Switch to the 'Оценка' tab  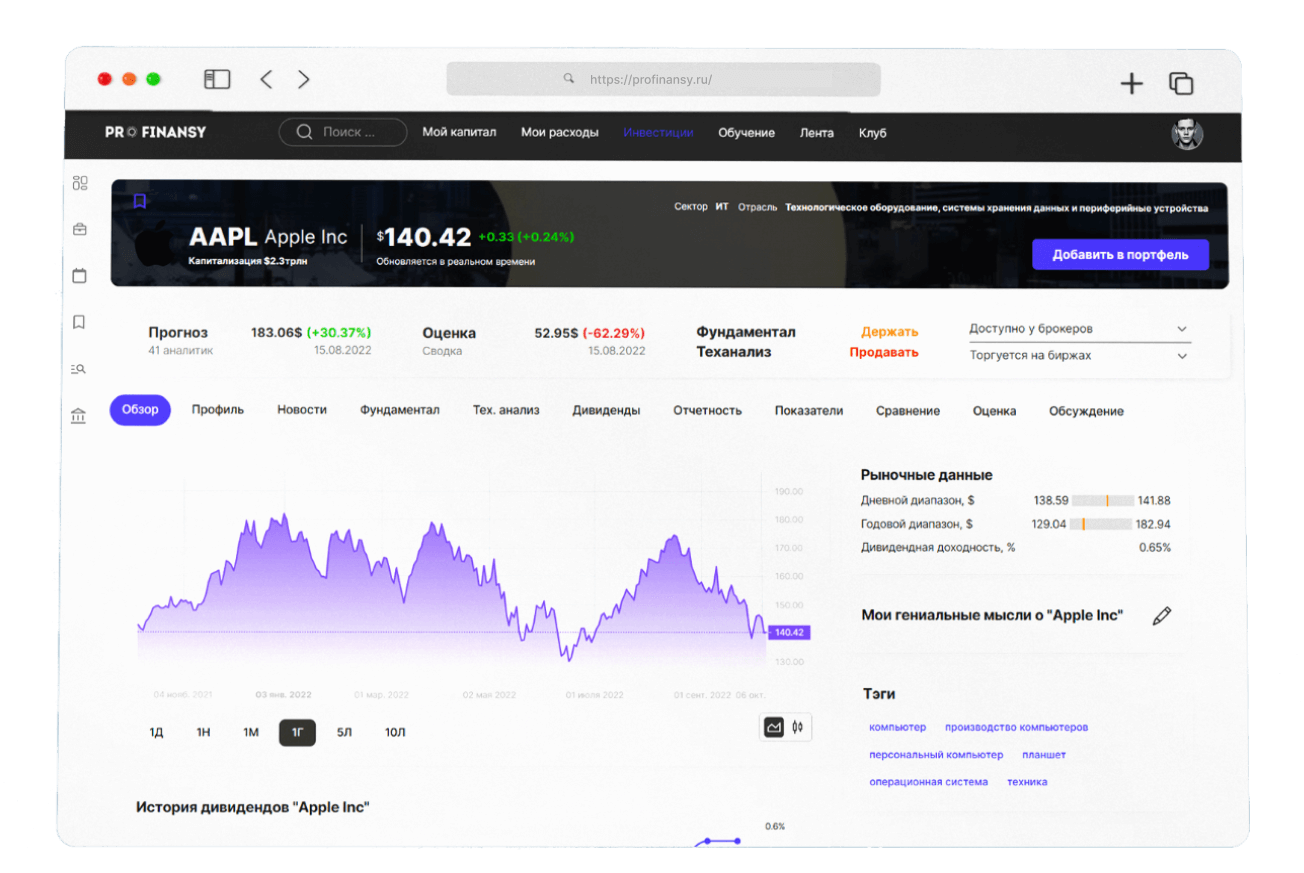click(x=994, y=411)
